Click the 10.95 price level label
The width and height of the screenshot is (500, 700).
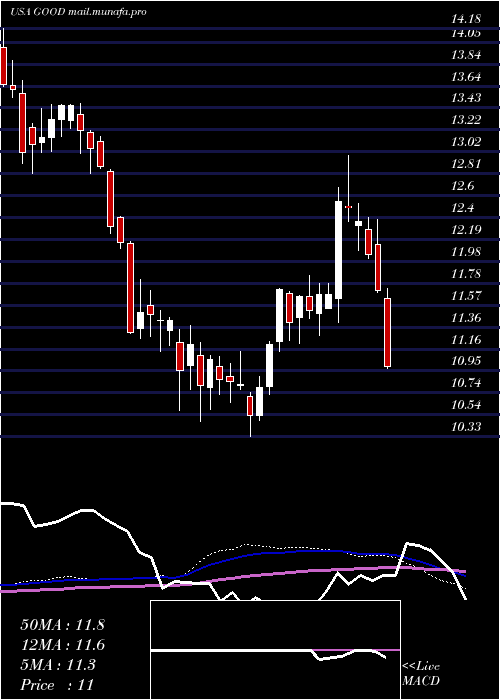466,361
